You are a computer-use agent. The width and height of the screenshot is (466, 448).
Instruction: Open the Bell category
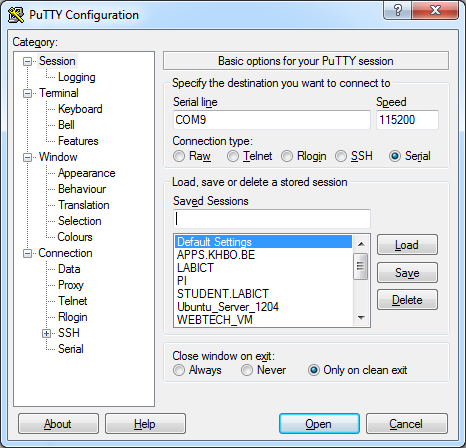[66, 125]
